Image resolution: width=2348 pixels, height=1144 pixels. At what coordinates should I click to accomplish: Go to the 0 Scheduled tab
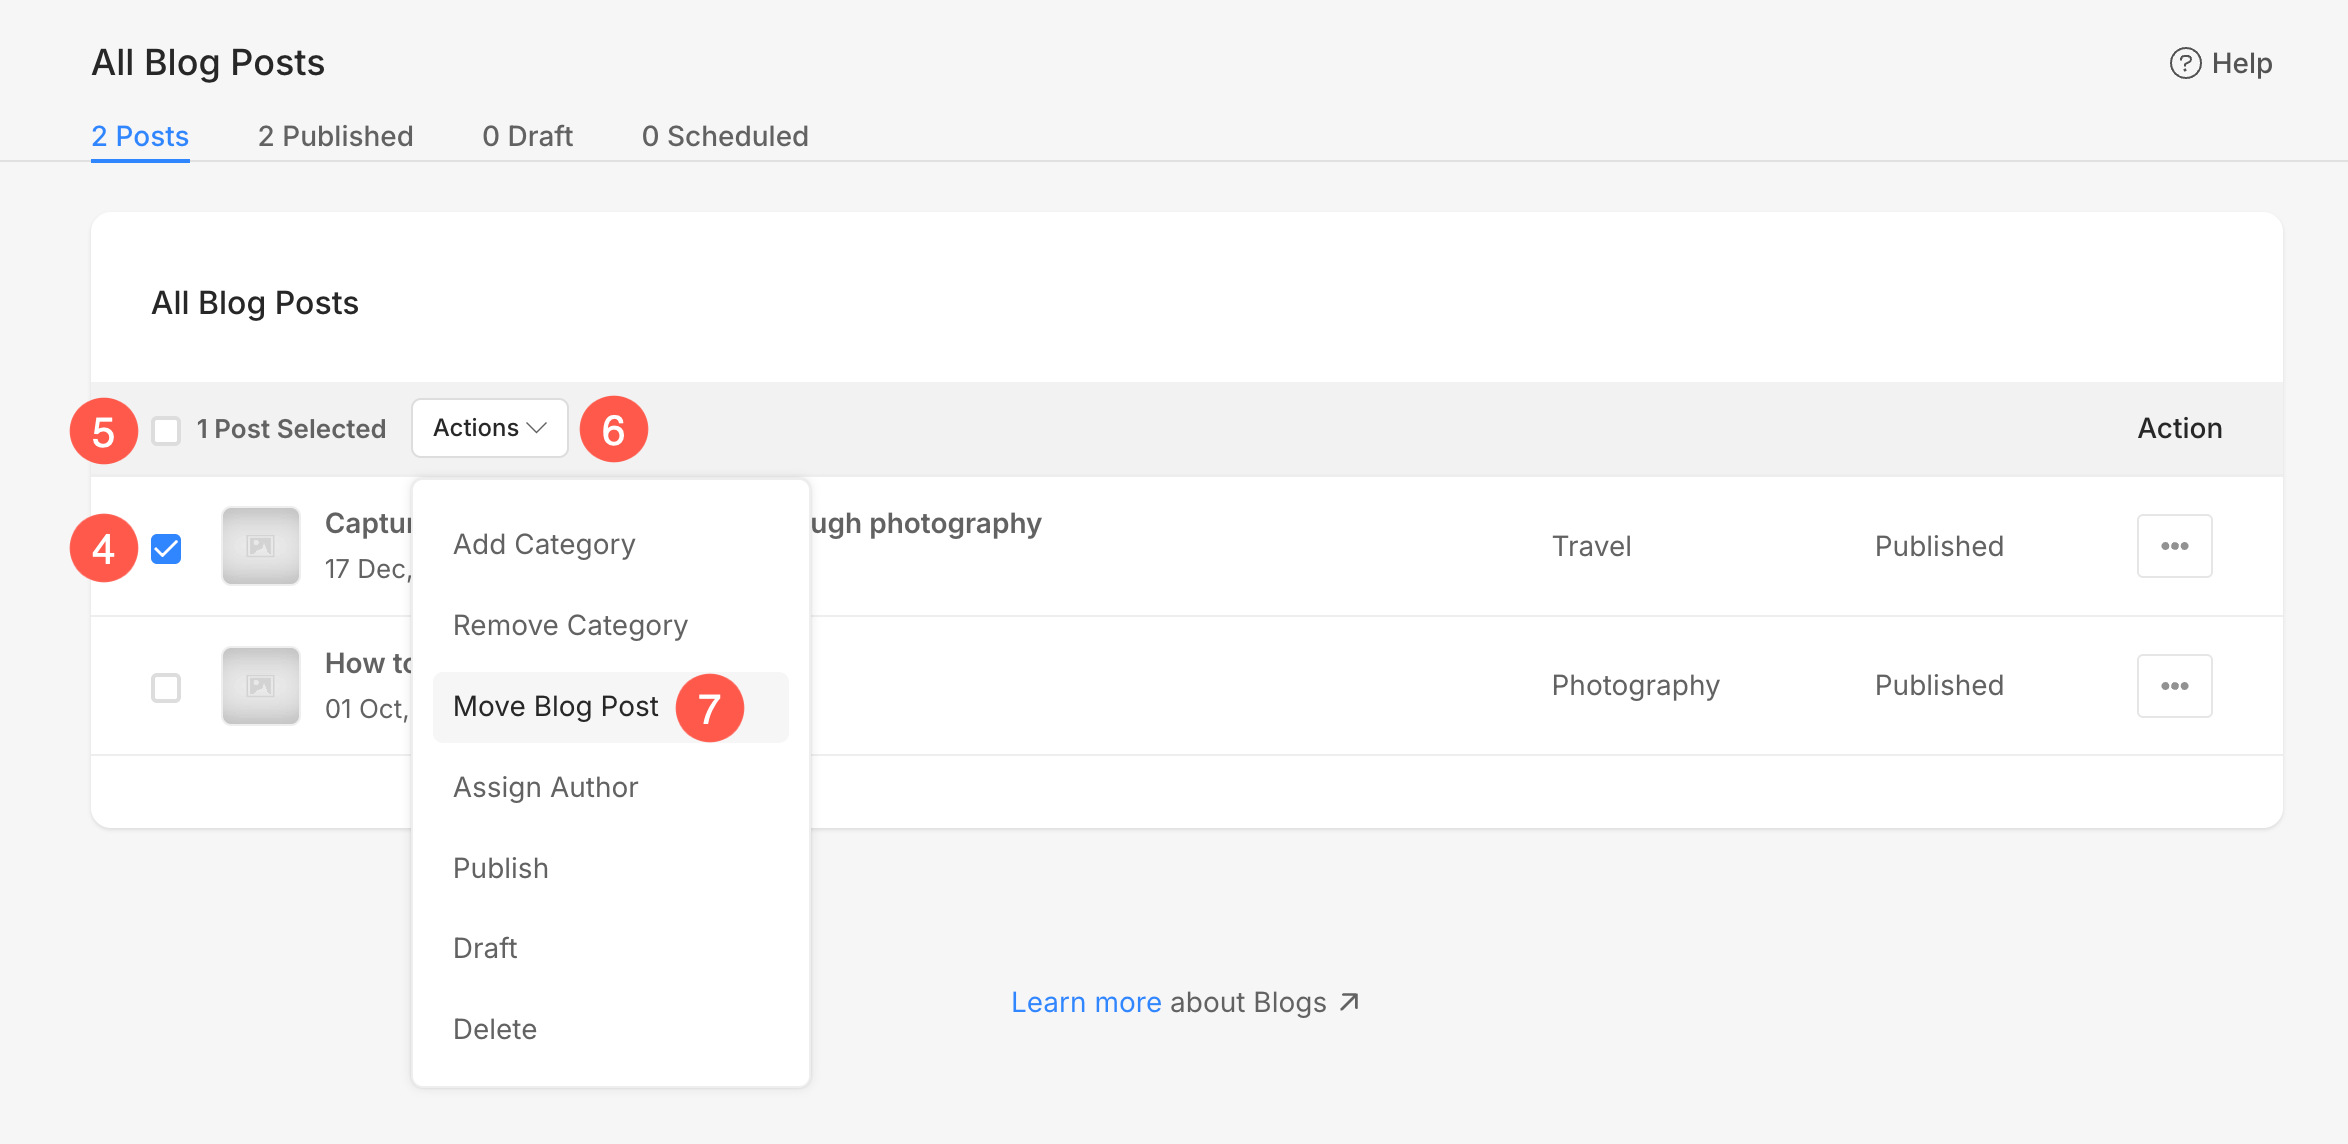725,136
